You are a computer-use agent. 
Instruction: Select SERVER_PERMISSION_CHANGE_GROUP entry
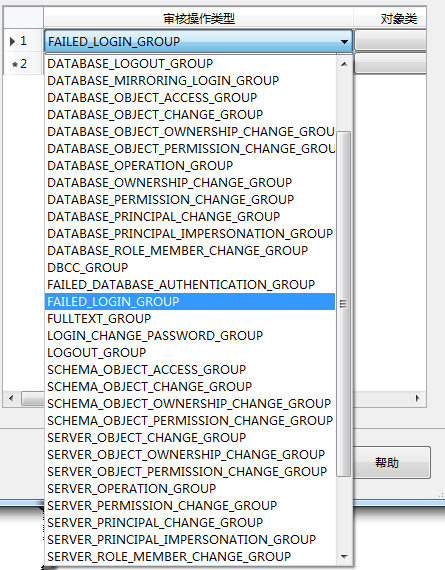click(190, 506)
